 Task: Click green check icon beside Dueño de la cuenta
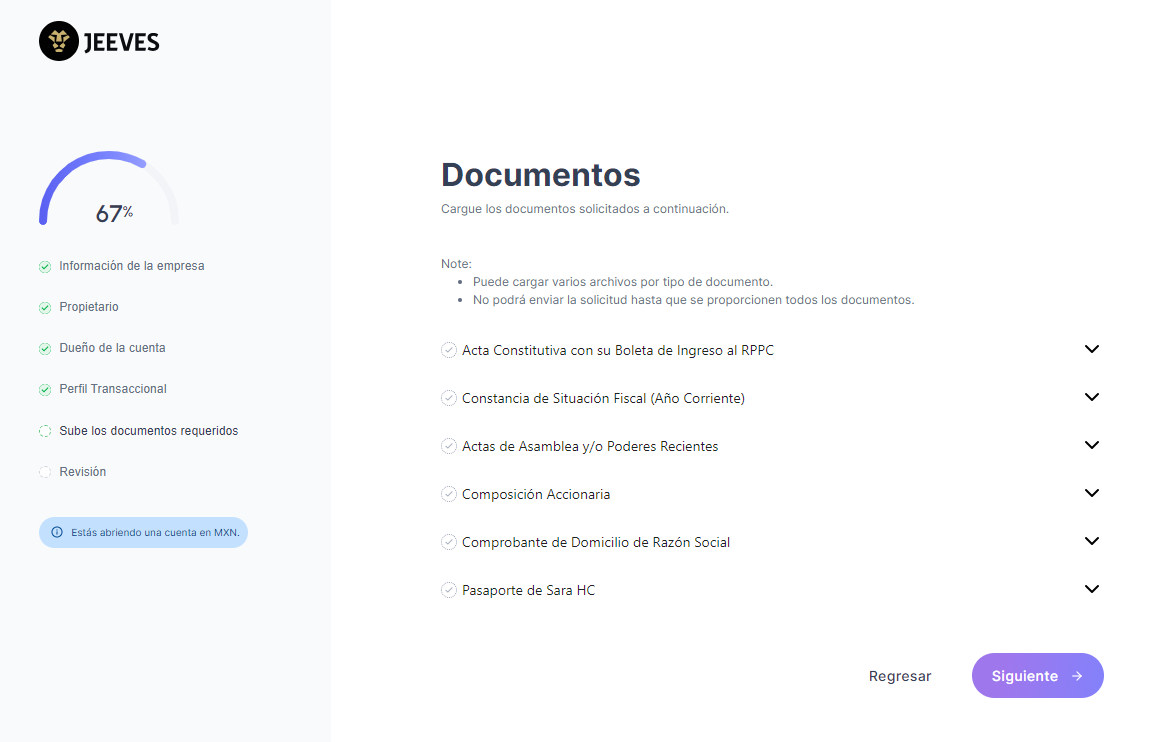click(x=45, y=349)
